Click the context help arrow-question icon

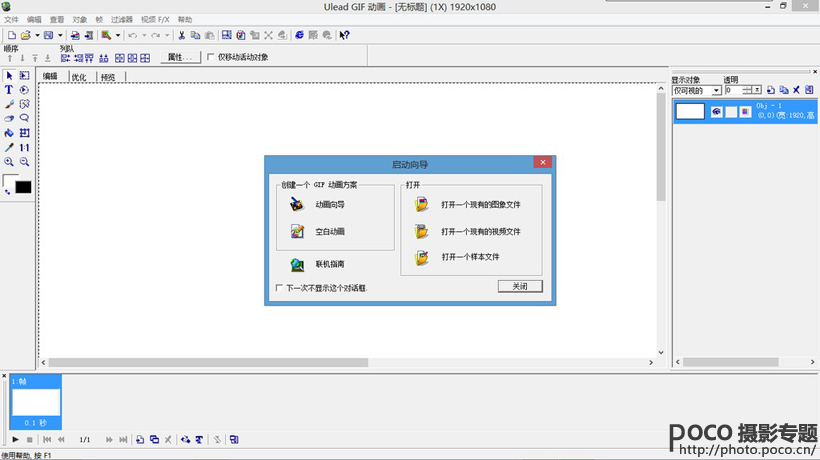click(344, 35)
